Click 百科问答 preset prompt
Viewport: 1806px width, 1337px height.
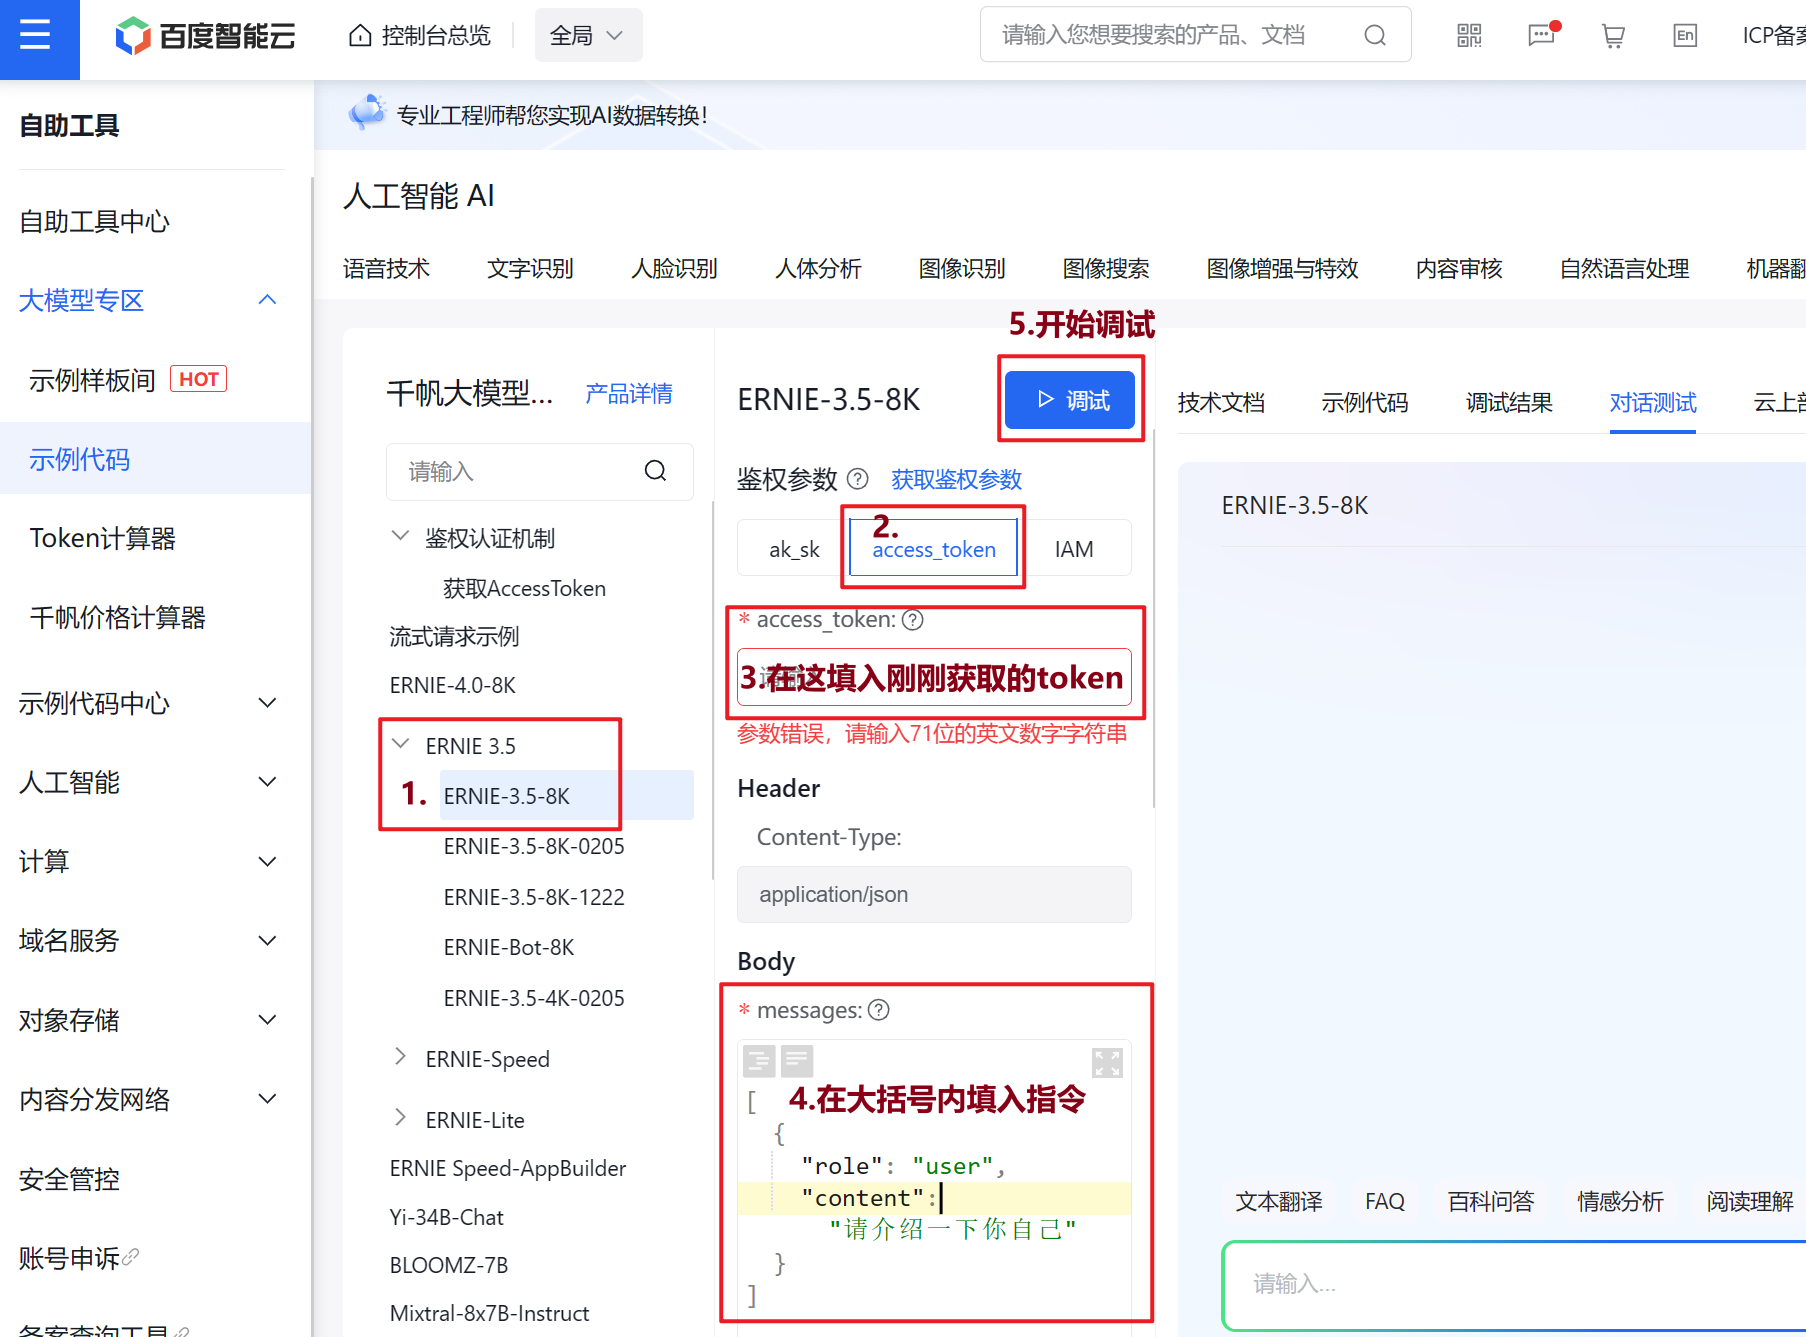[1491, 1201]
